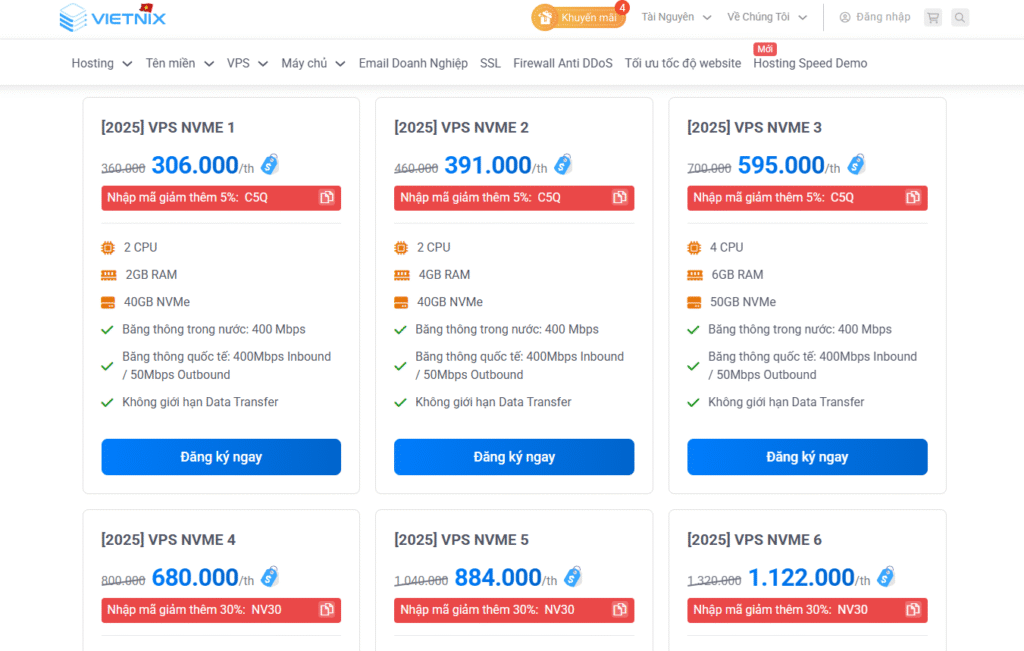Copy the C5Q code on VPS NVME 3

pos(913,198)
